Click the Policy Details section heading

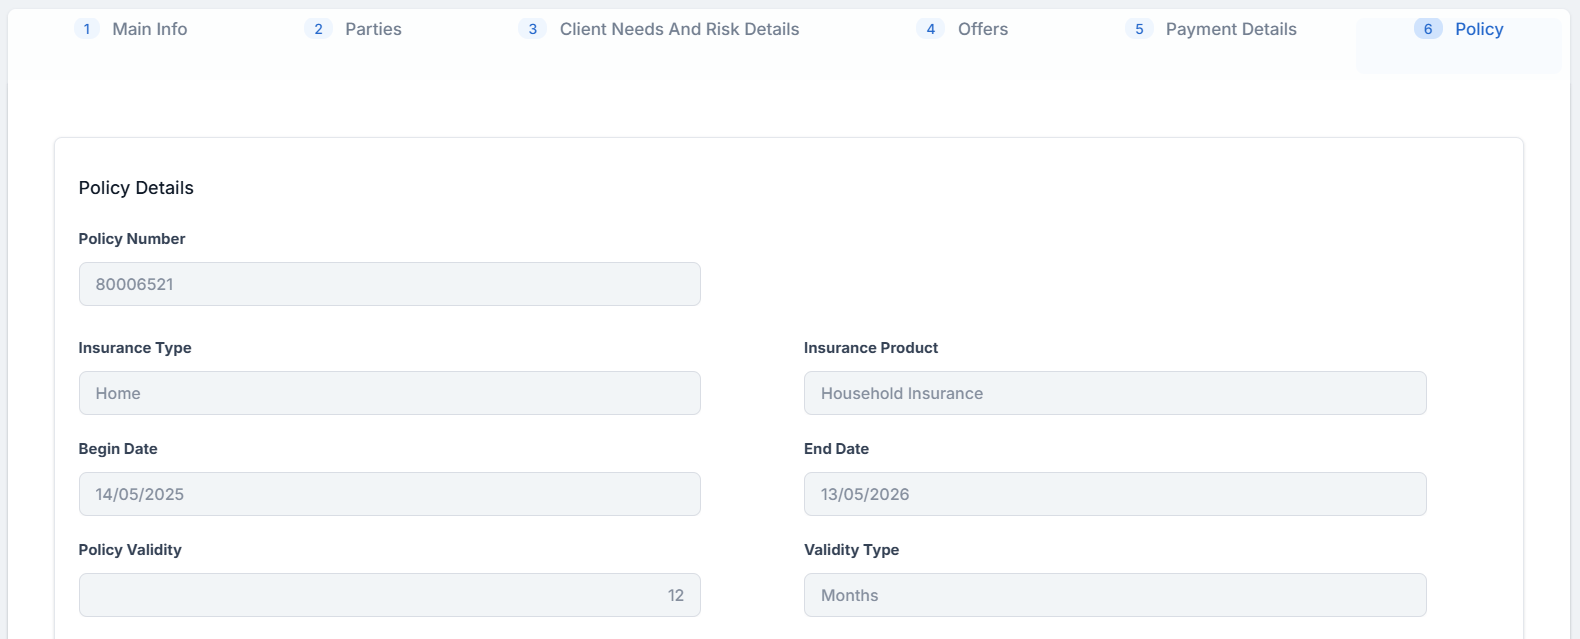point(136,188)
